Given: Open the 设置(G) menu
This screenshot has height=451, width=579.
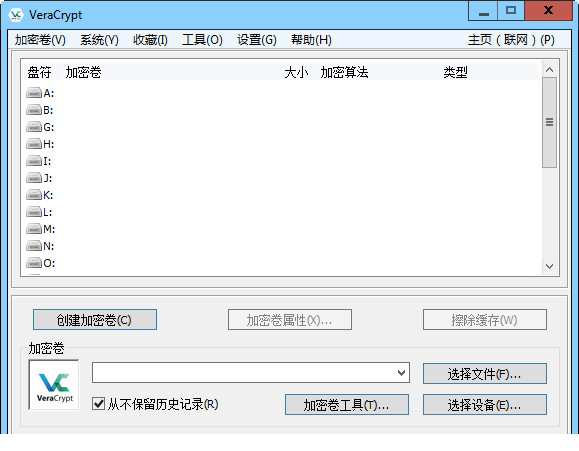Looking at the screenshot, I should point(257,40).
